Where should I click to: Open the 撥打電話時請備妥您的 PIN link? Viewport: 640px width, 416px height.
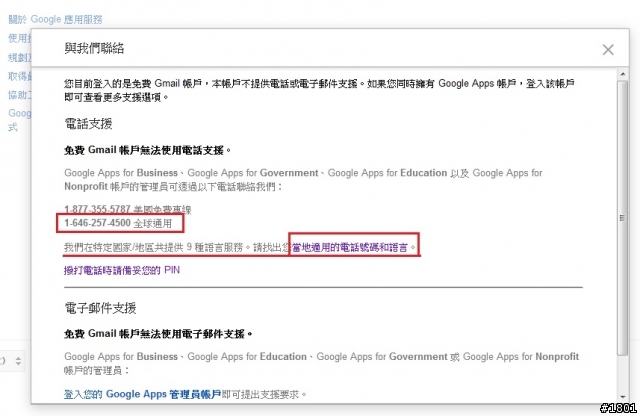coord(122,270)
